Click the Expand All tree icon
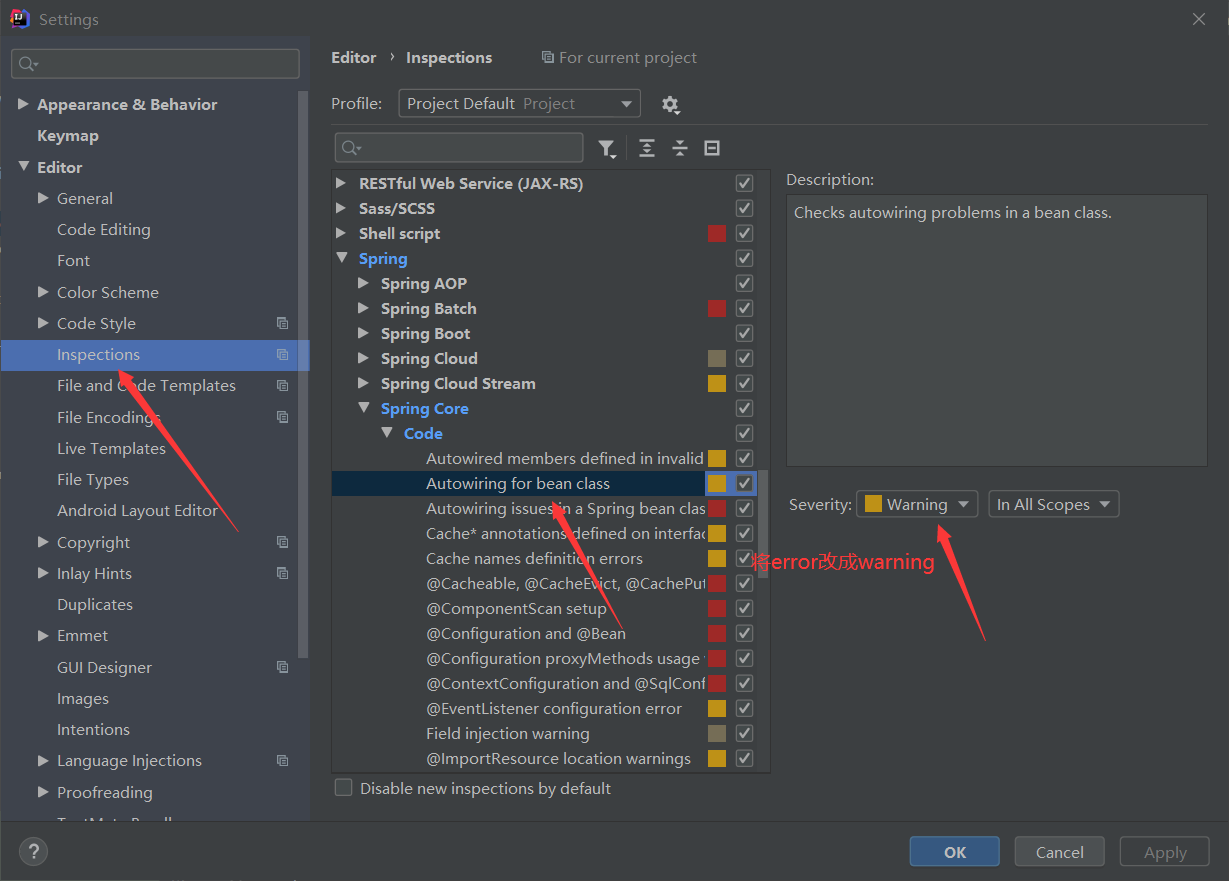This screenshot has height=881, width=1229. [647, 148]
